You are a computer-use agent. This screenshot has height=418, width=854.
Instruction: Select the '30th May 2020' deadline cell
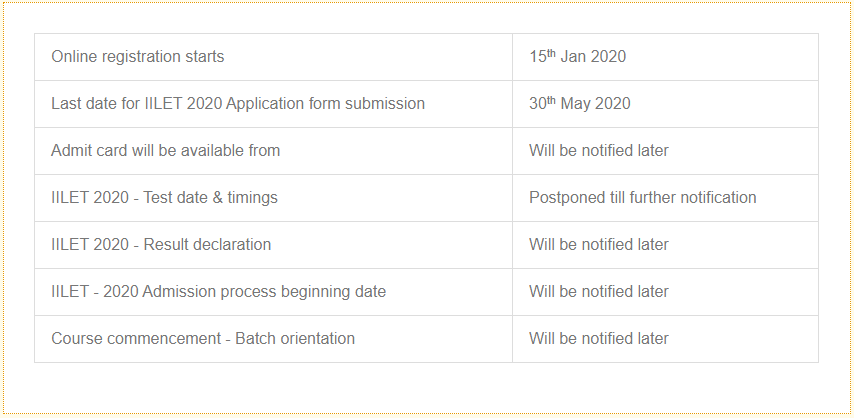580,104
